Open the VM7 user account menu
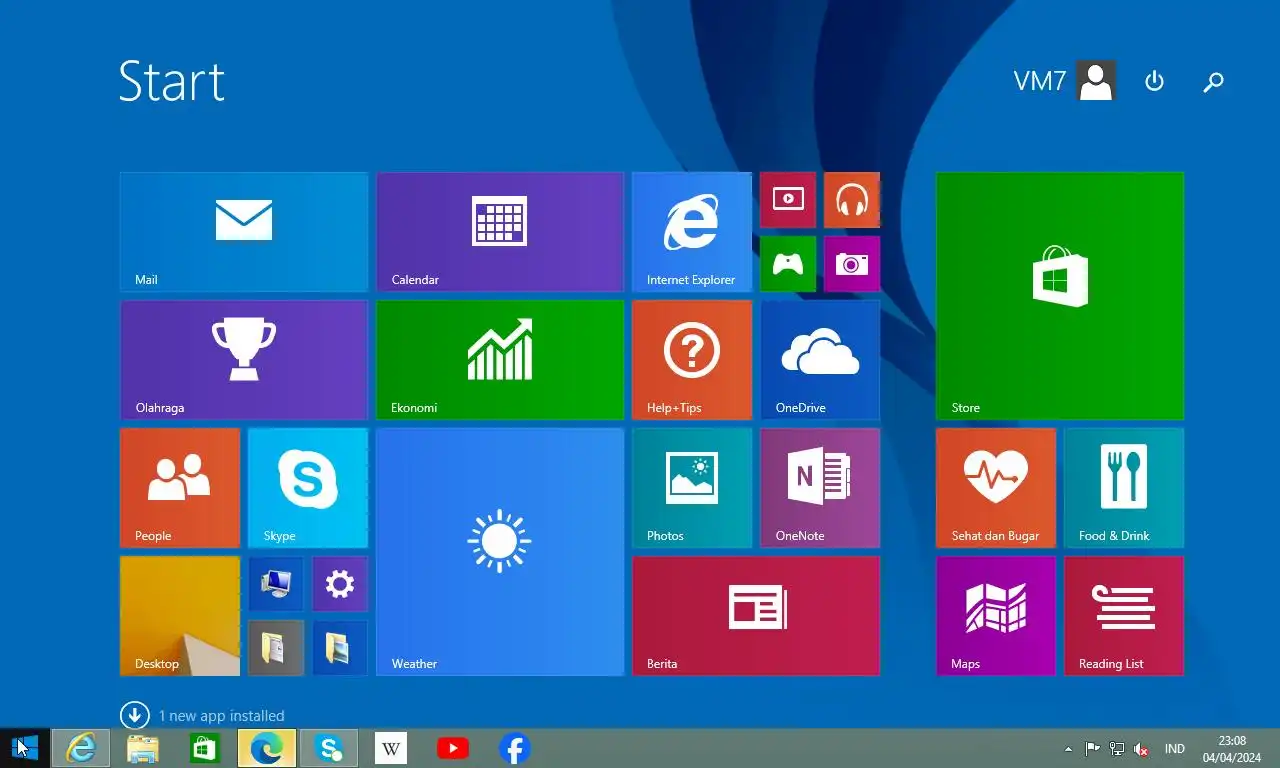1280x768 pixels. [1064, 81]
